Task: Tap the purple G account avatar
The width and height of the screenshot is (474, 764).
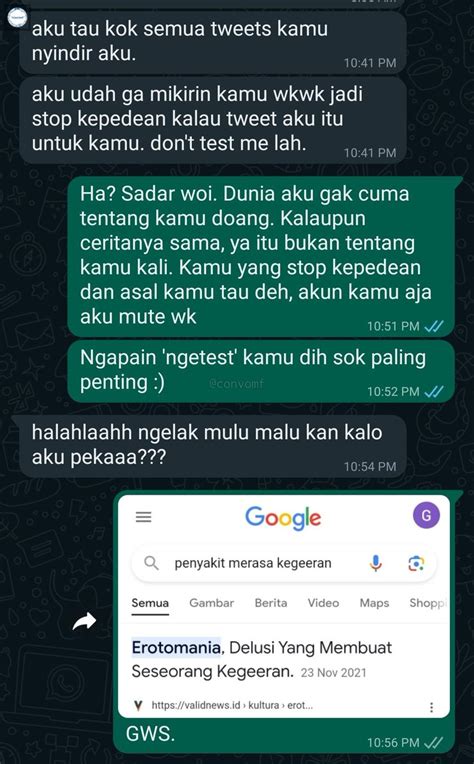Action: click(426, 516)
